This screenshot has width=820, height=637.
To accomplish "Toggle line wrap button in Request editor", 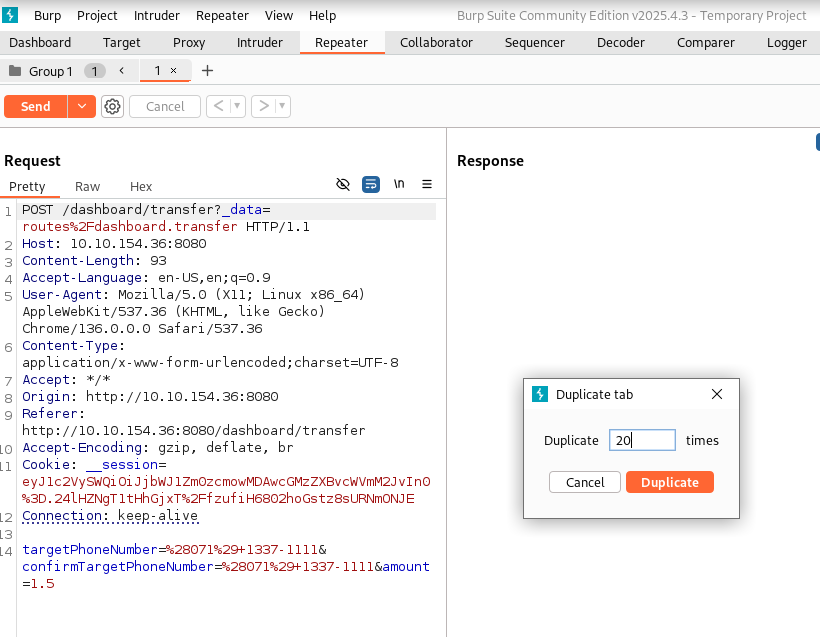I will [x=371, y=184].
